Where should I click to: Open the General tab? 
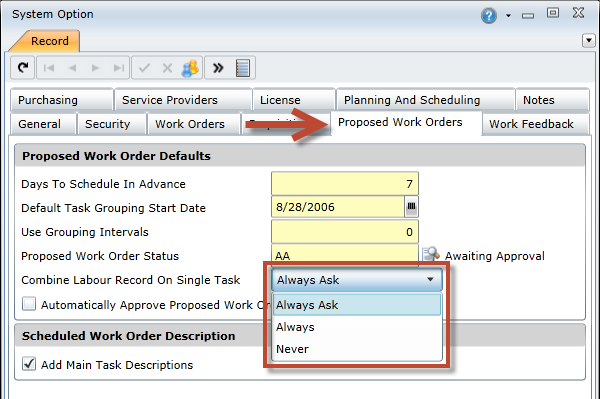43,124
